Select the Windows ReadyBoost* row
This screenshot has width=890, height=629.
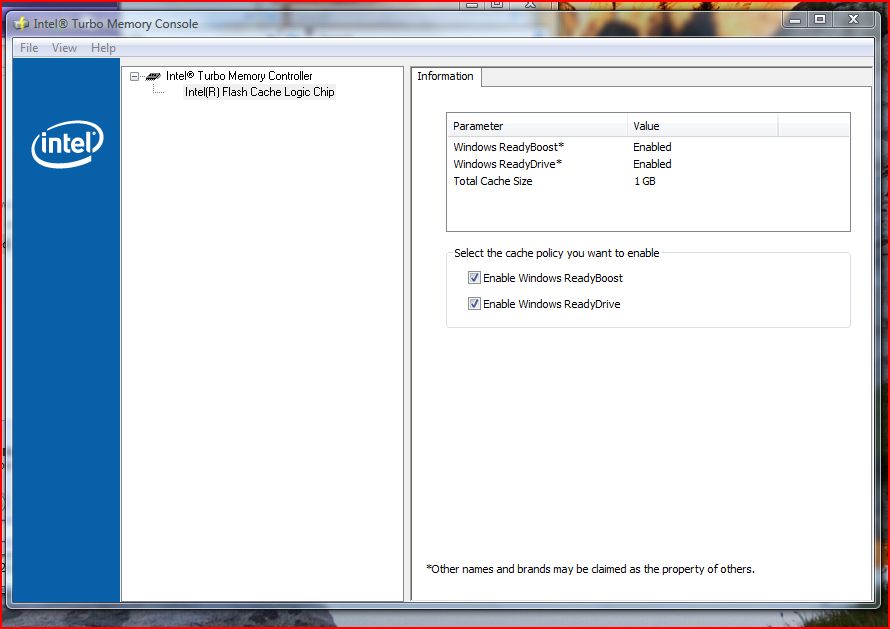point(648,147)
